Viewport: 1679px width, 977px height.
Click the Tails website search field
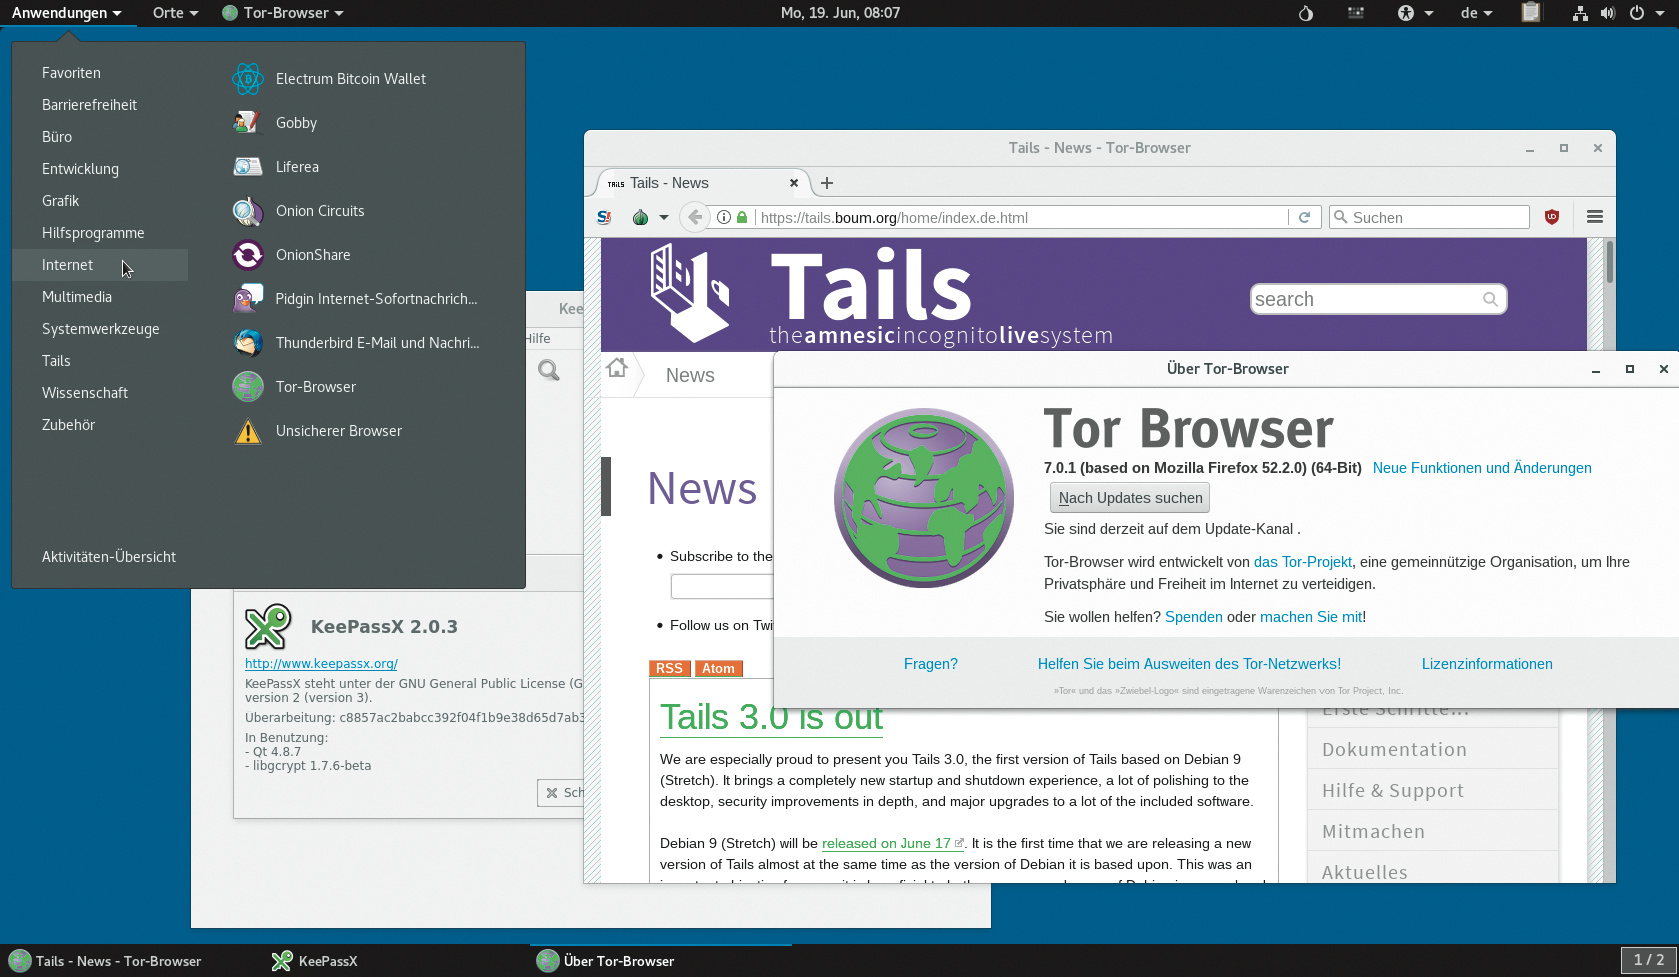[1378, 299]
